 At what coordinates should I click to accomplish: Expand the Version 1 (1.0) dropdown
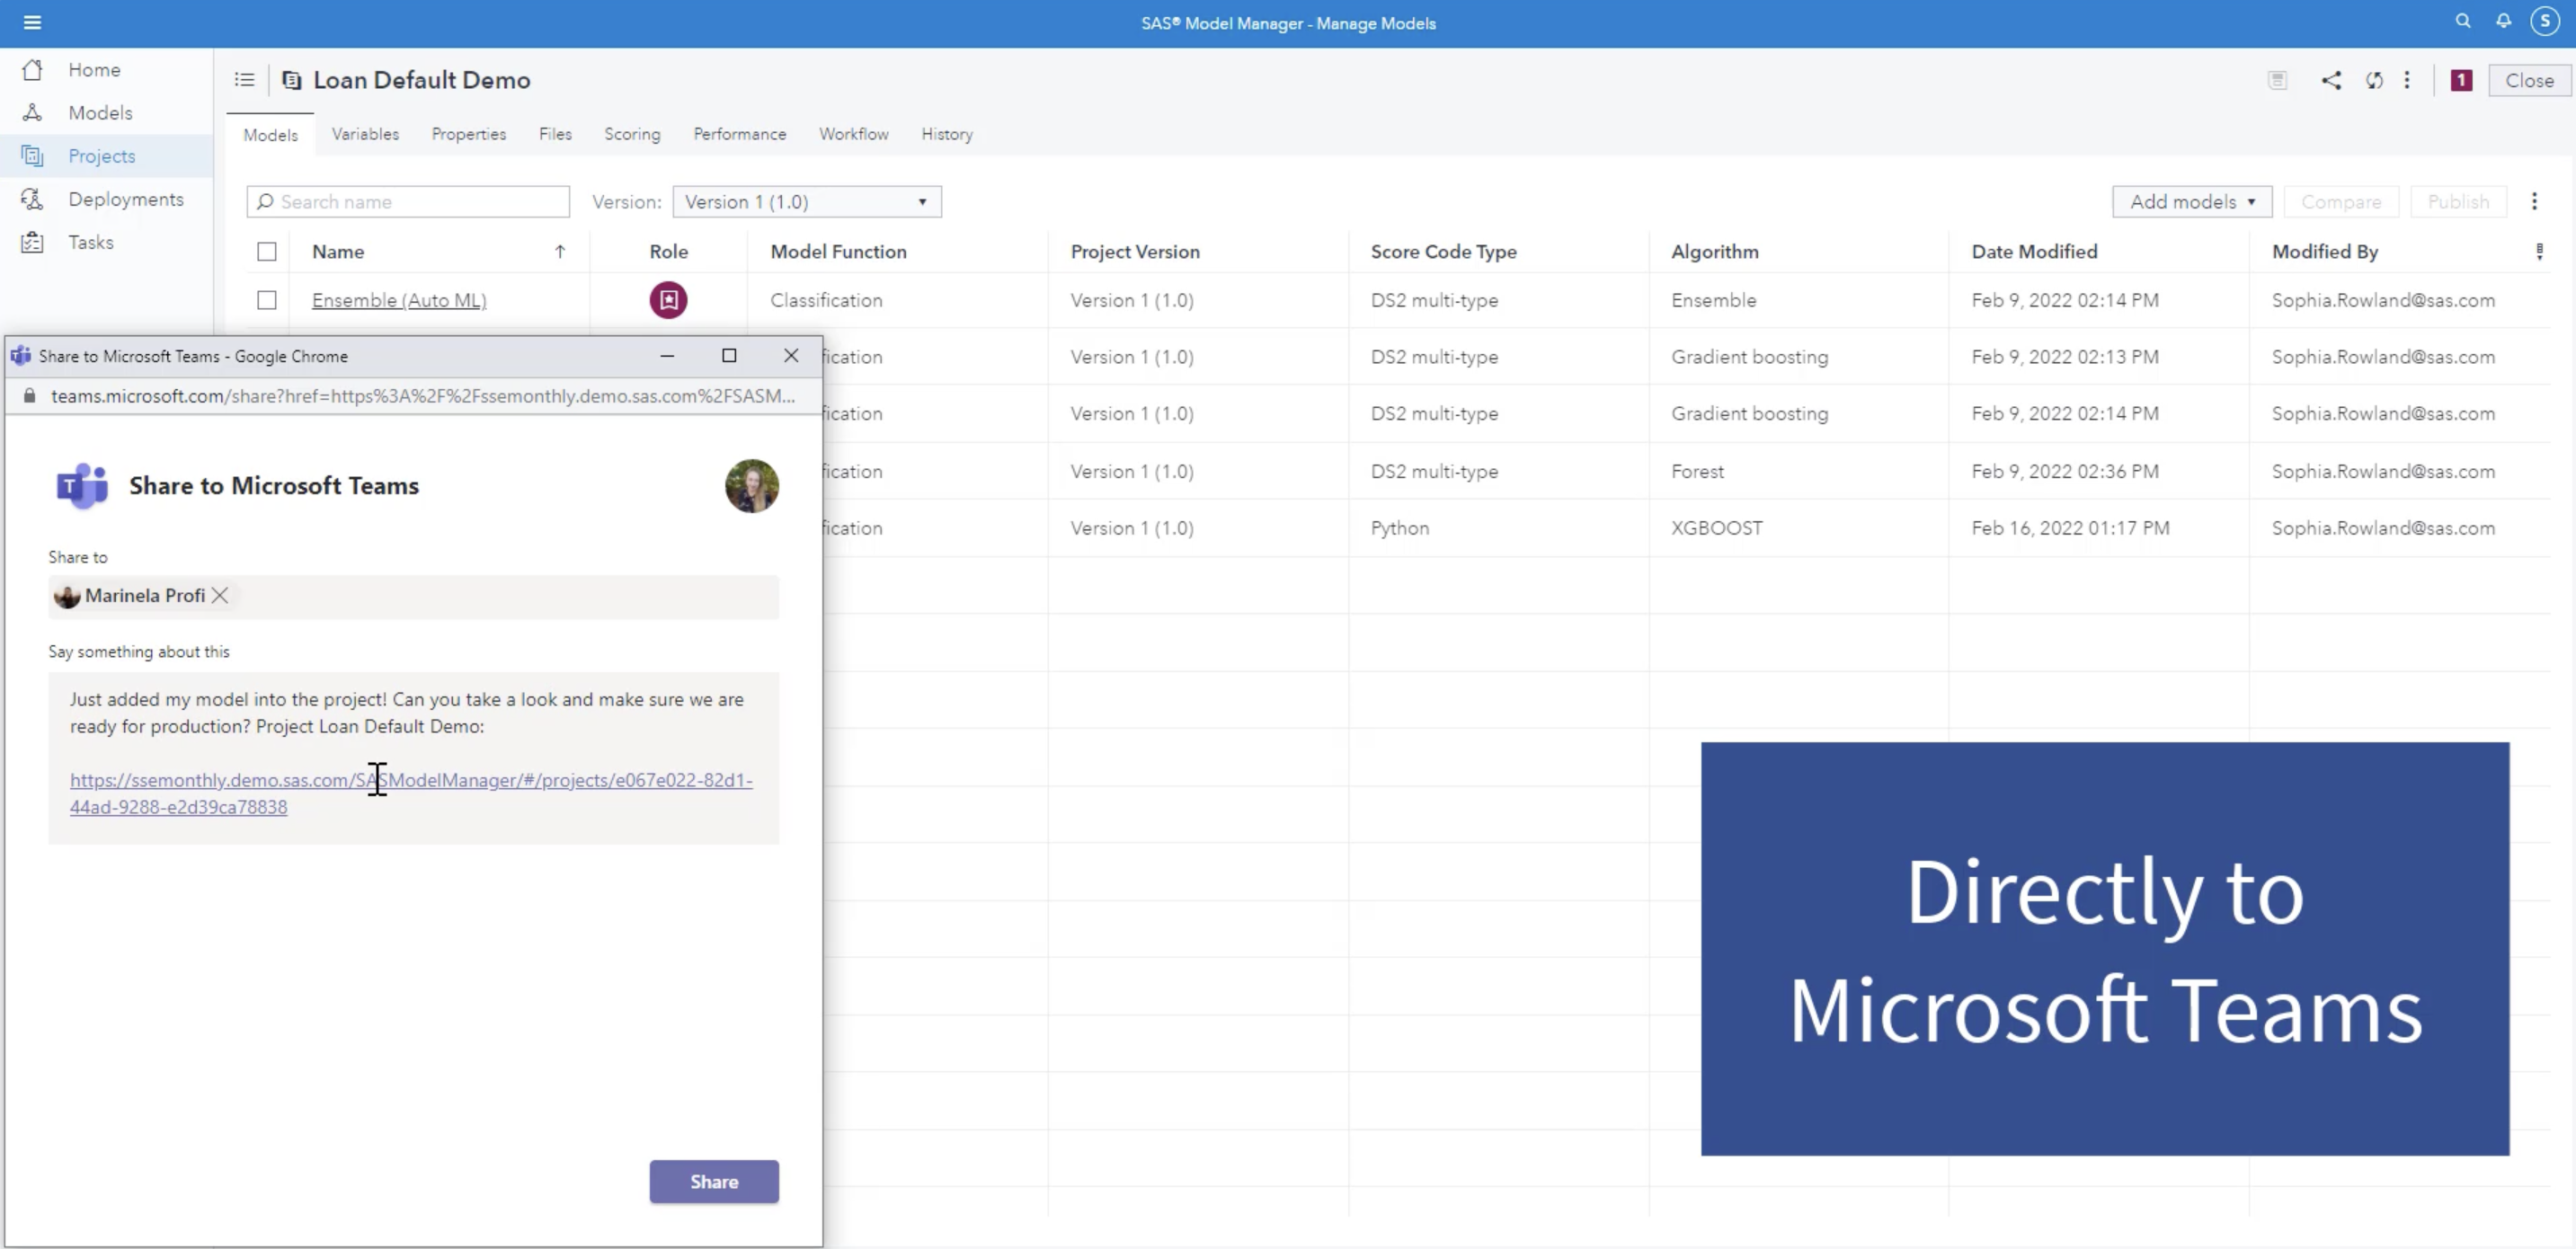(x=806, y=202)
